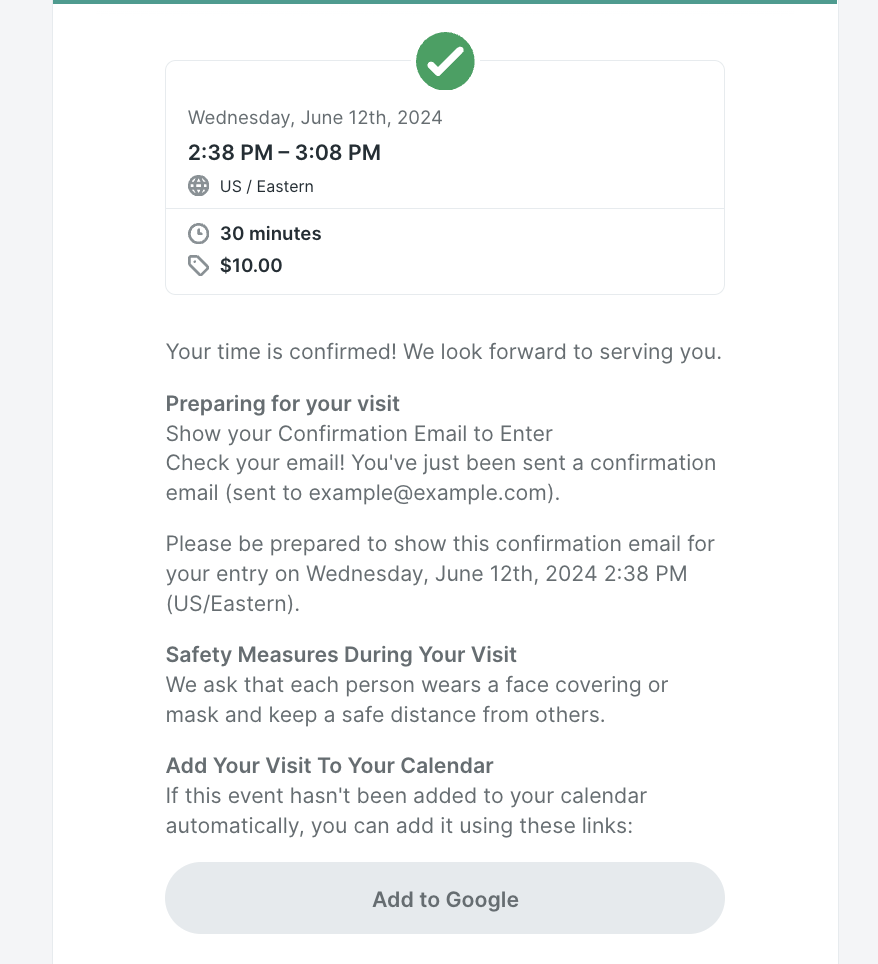Click the globe timezone icon
Image resolution: width=878 pixels, height=964 pixels.
point(198,186)
